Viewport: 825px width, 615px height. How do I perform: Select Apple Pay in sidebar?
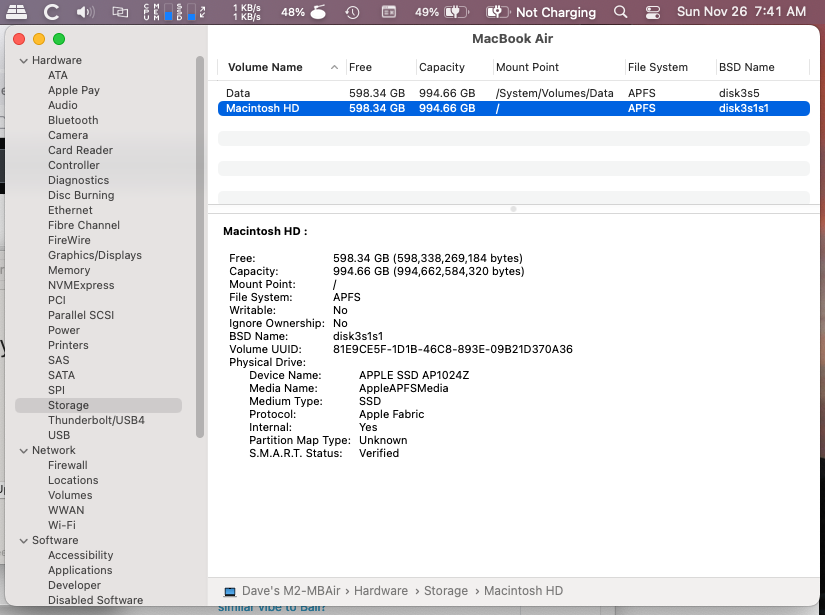(74, 90)
